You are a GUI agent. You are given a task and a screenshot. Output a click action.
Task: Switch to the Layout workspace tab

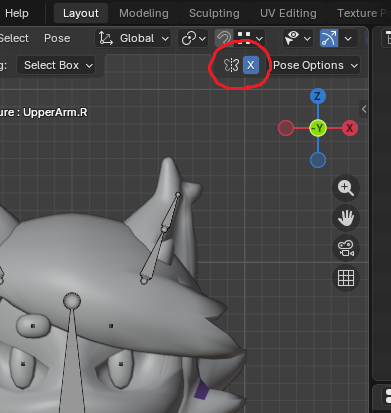point(81,13)
